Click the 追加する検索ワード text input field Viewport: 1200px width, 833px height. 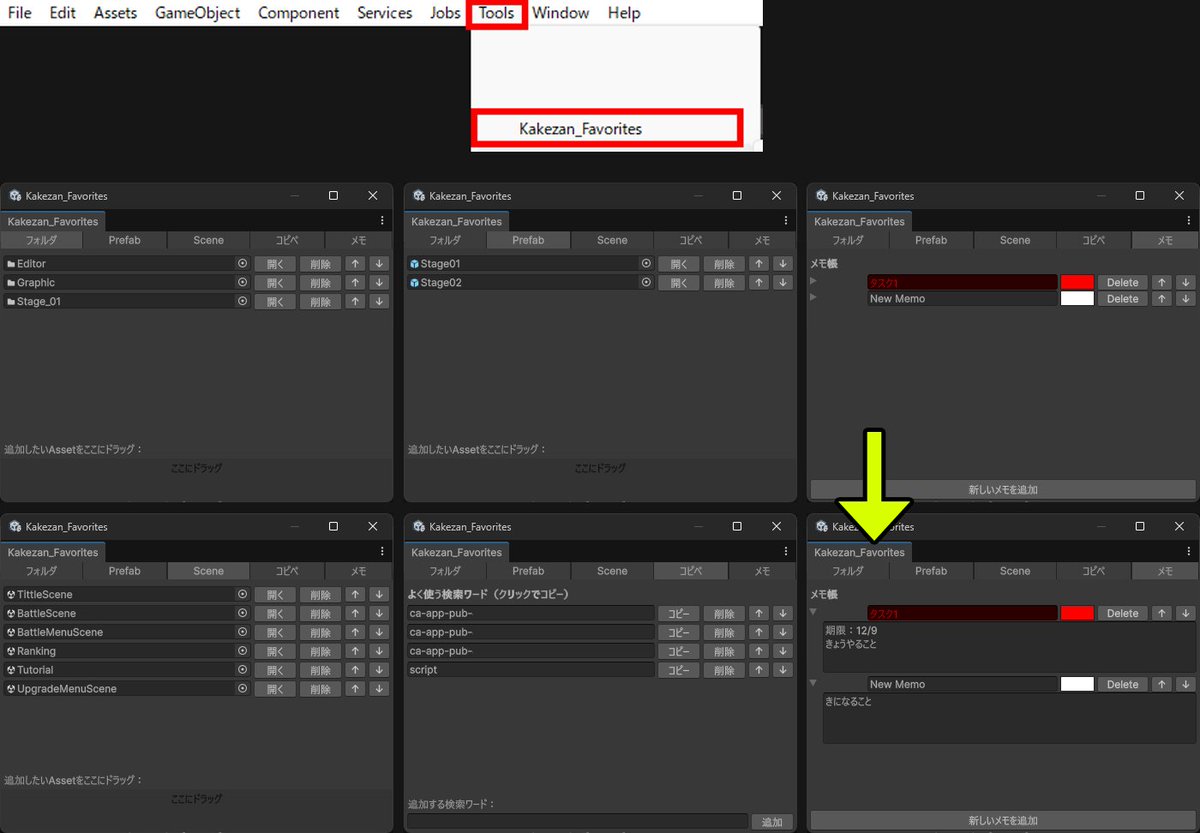577,822
